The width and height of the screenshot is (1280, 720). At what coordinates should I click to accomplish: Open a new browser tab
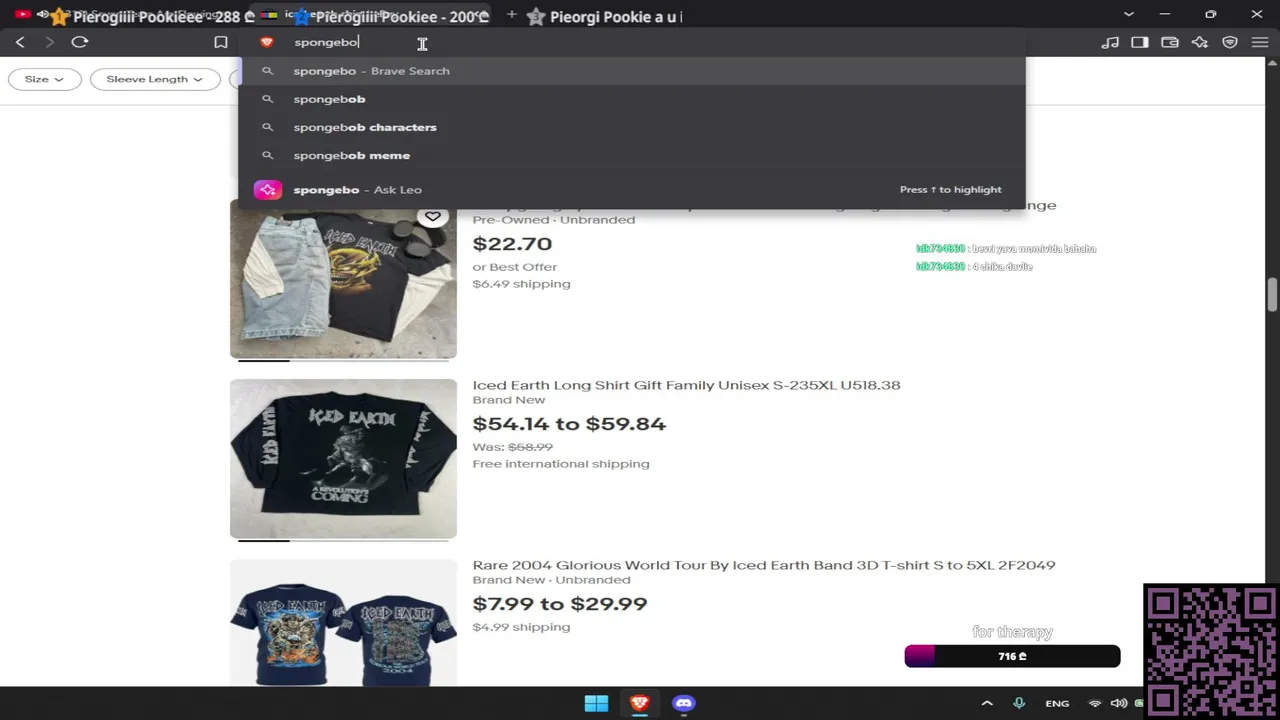tap(512, 15)
